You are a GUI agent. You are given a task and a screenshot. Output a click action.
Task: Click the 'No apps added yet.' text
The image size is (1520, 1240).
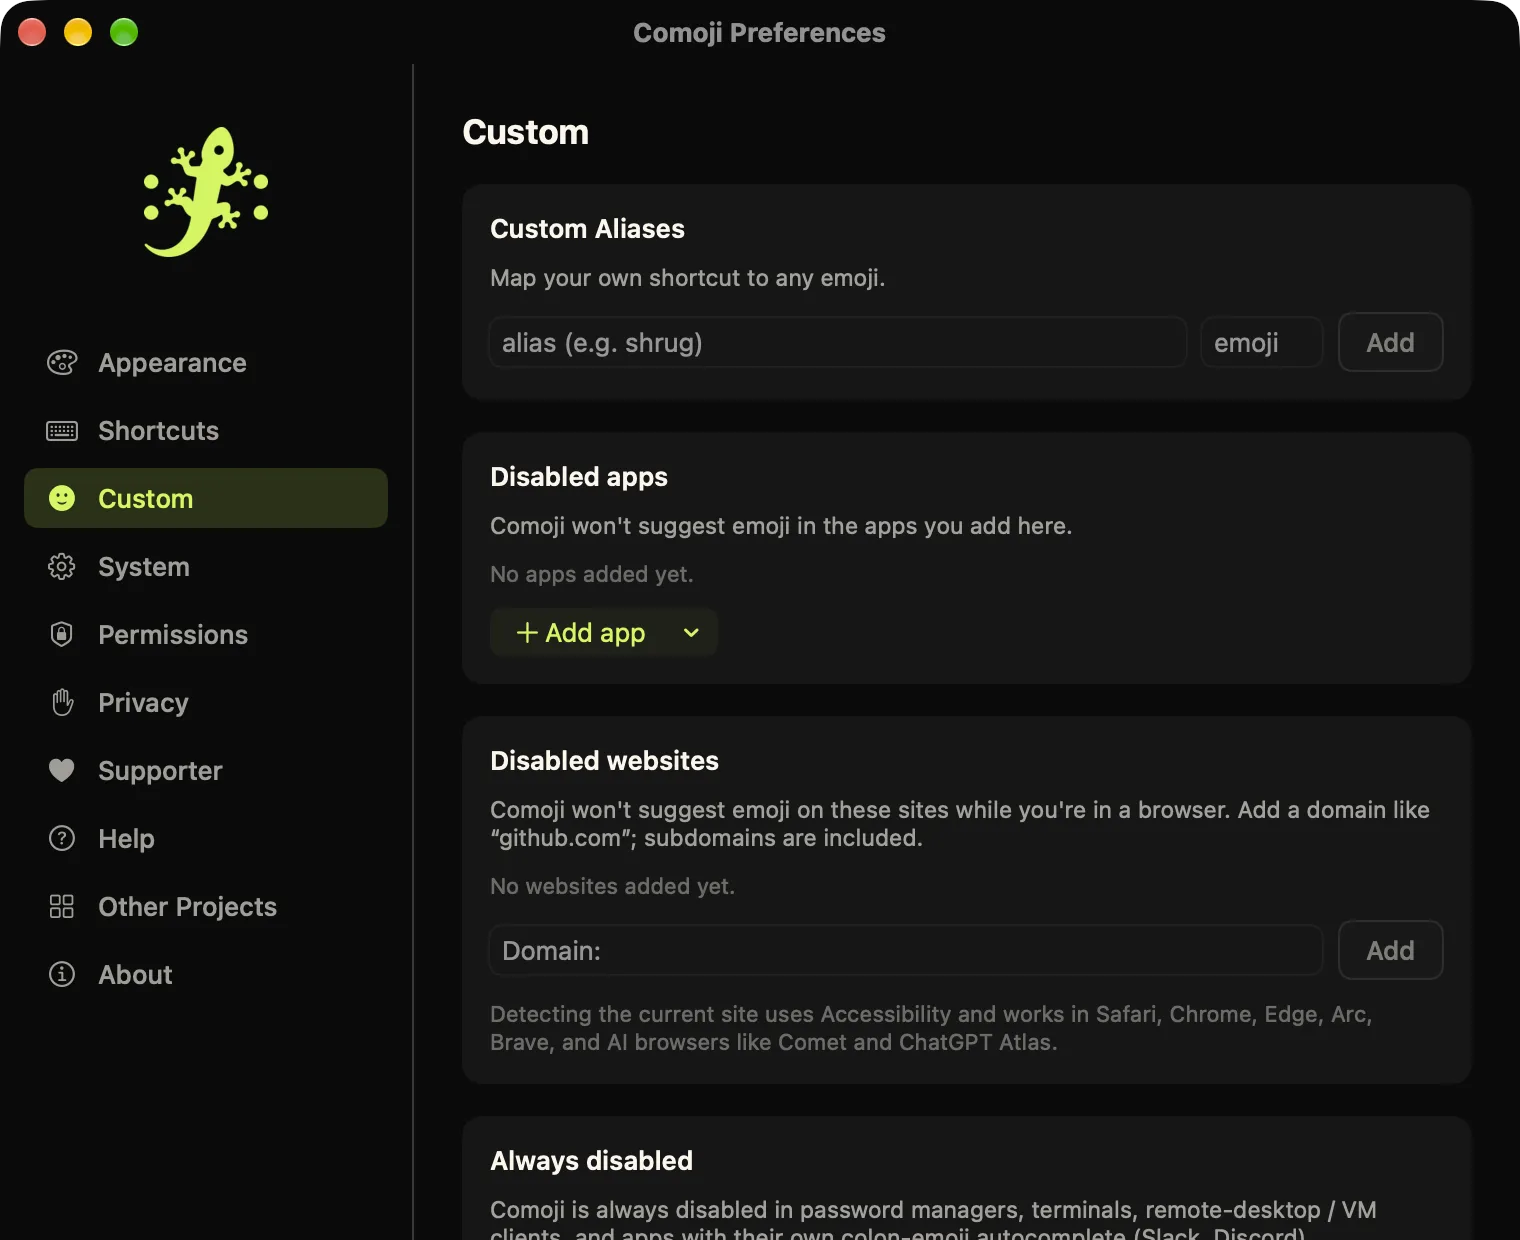point(591,574)
